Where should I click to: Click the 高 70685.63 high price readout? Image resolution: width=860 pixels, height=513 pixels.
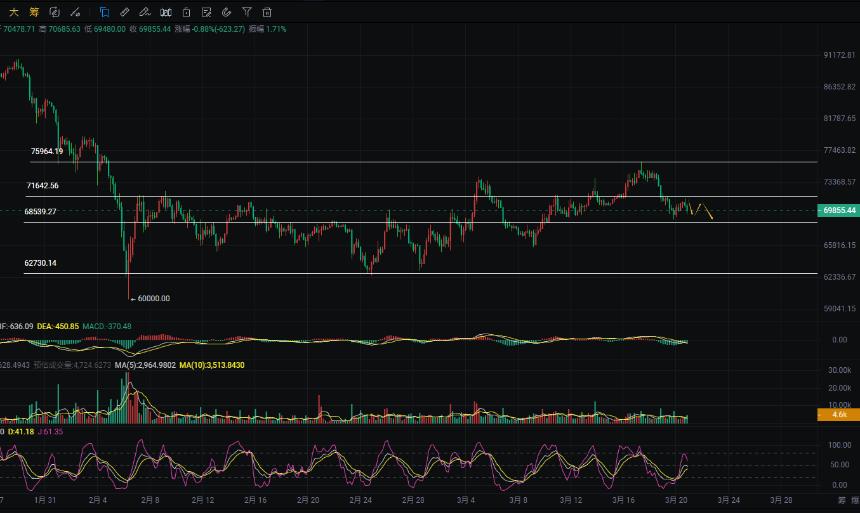point(60,29)
